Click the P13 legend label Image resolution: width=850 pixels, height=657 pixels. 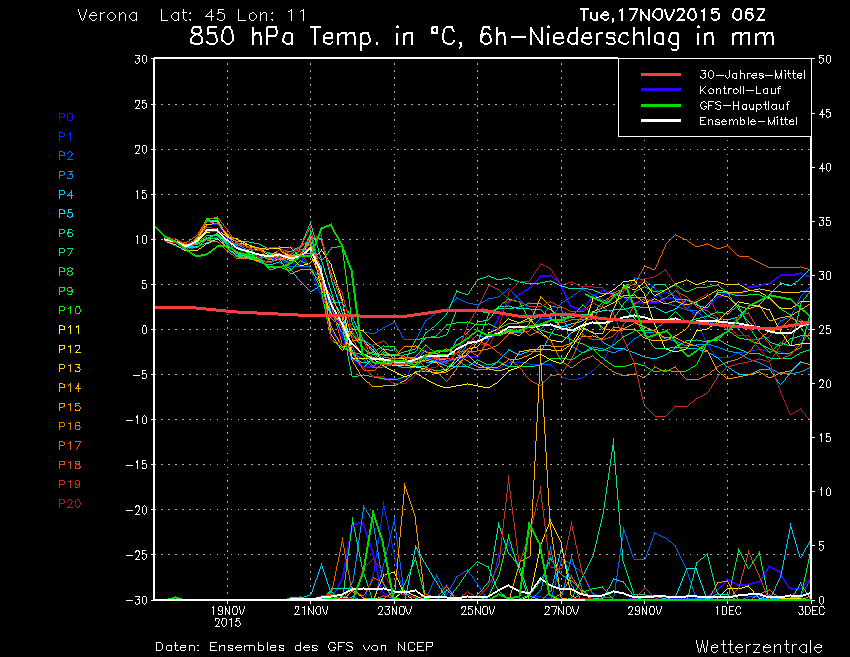coord(69,368)
